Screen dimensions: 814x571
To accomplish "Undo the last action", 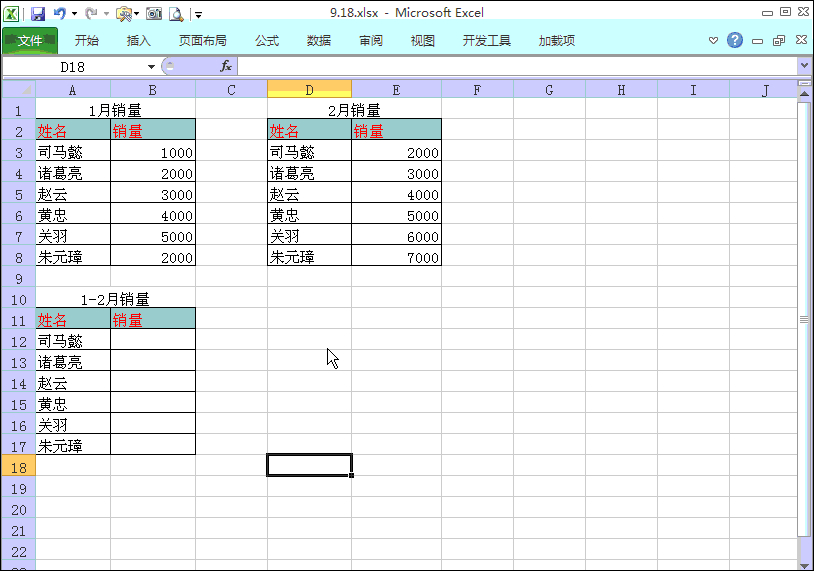I will (x=59, y=13).
